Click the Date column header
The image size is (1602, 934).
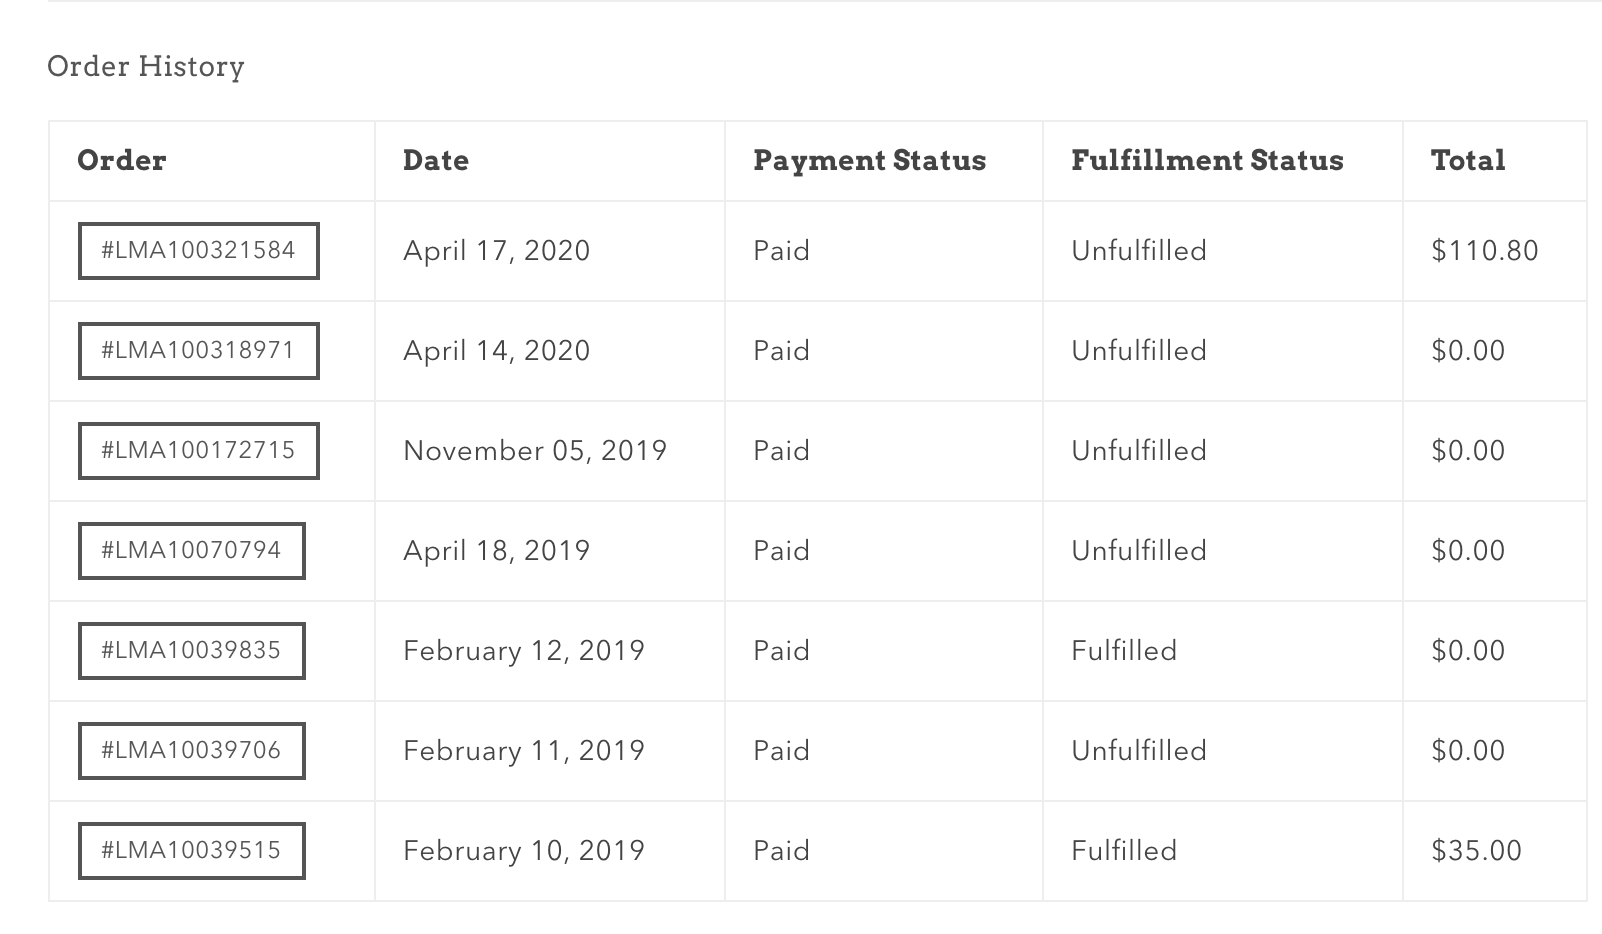[x=436, y=161]
